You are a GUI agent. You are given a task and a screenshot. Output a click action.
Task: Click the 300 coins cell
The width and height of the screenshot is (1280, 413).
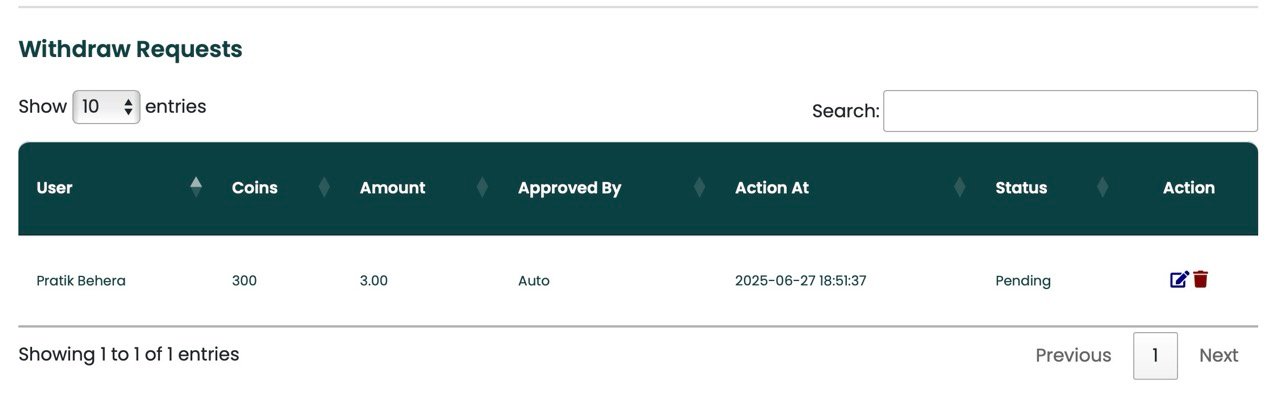pos(244,281)
